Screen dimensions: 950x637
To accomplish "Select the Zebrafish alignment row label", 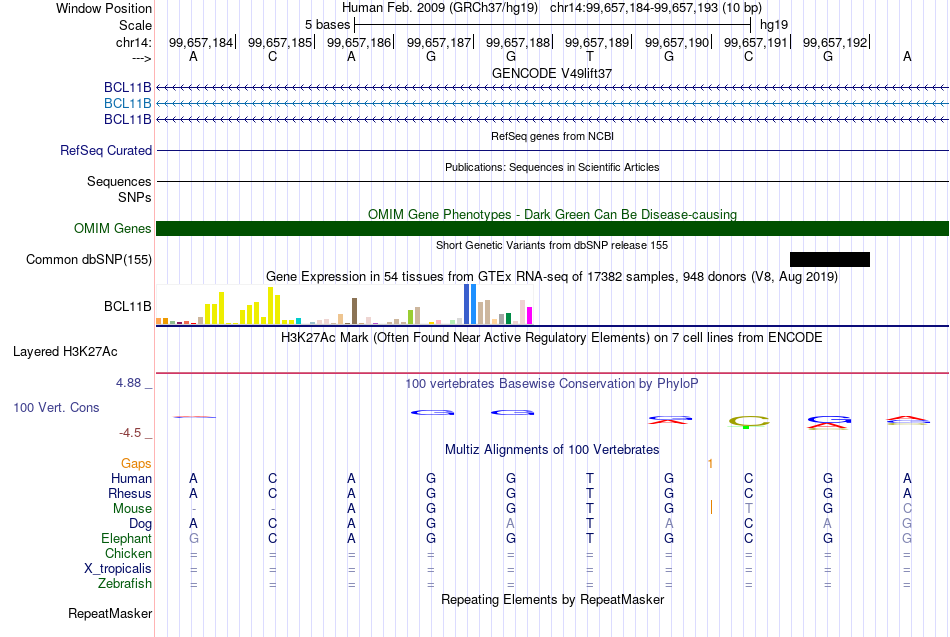I will [125, 583].
